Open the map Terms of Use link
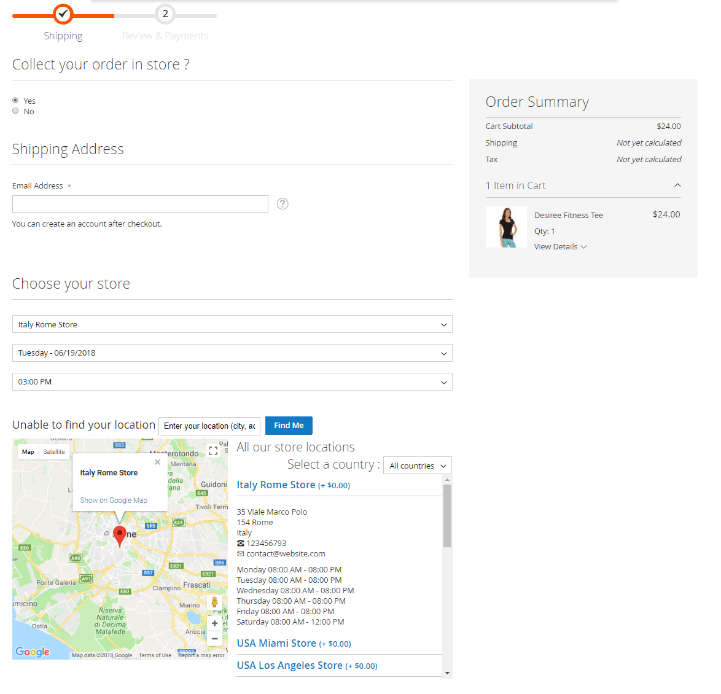The width and height of the screenshot is (721, 694). [x=155, y=655]
